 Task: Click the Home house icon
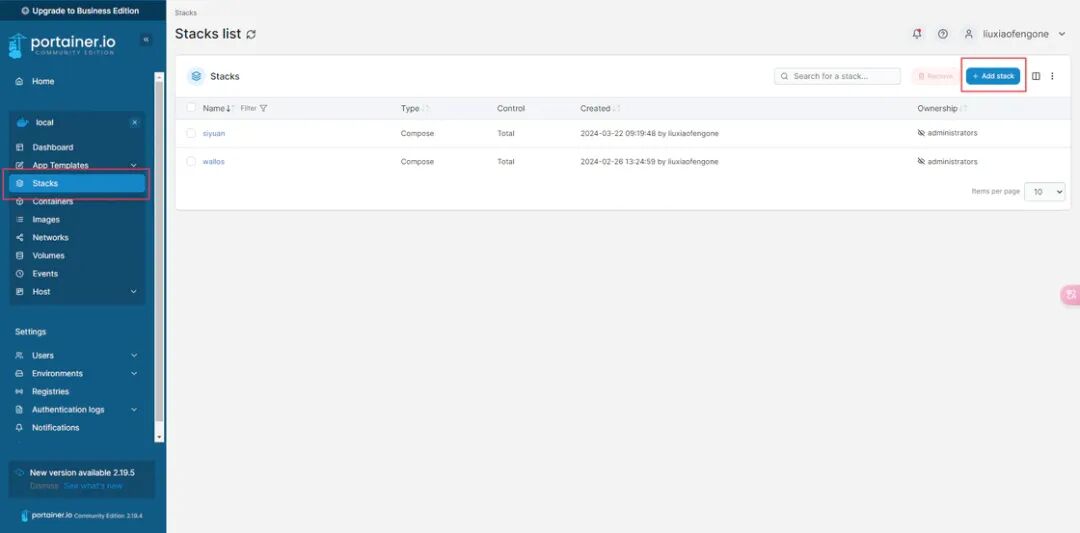tap(19, 81)
